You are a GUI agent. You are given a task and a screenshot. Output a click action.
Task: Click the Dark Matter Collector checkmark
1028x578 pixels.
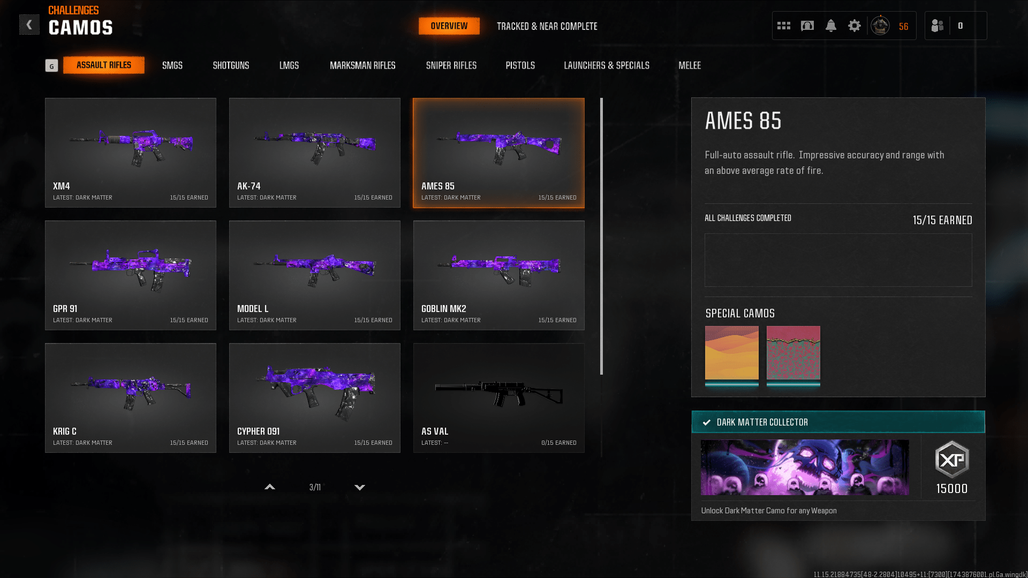706,423
